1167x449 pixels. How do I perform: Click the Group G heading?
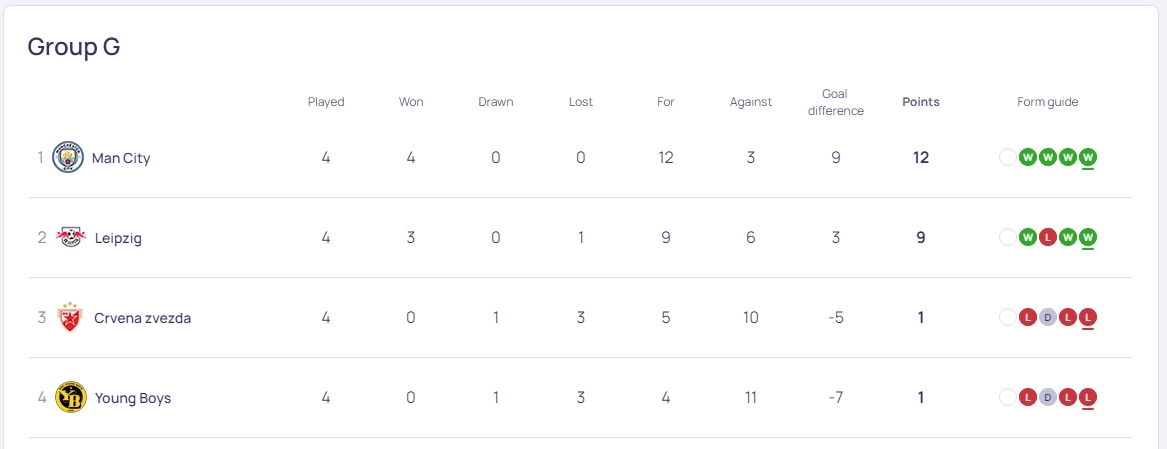click(74, 47)
